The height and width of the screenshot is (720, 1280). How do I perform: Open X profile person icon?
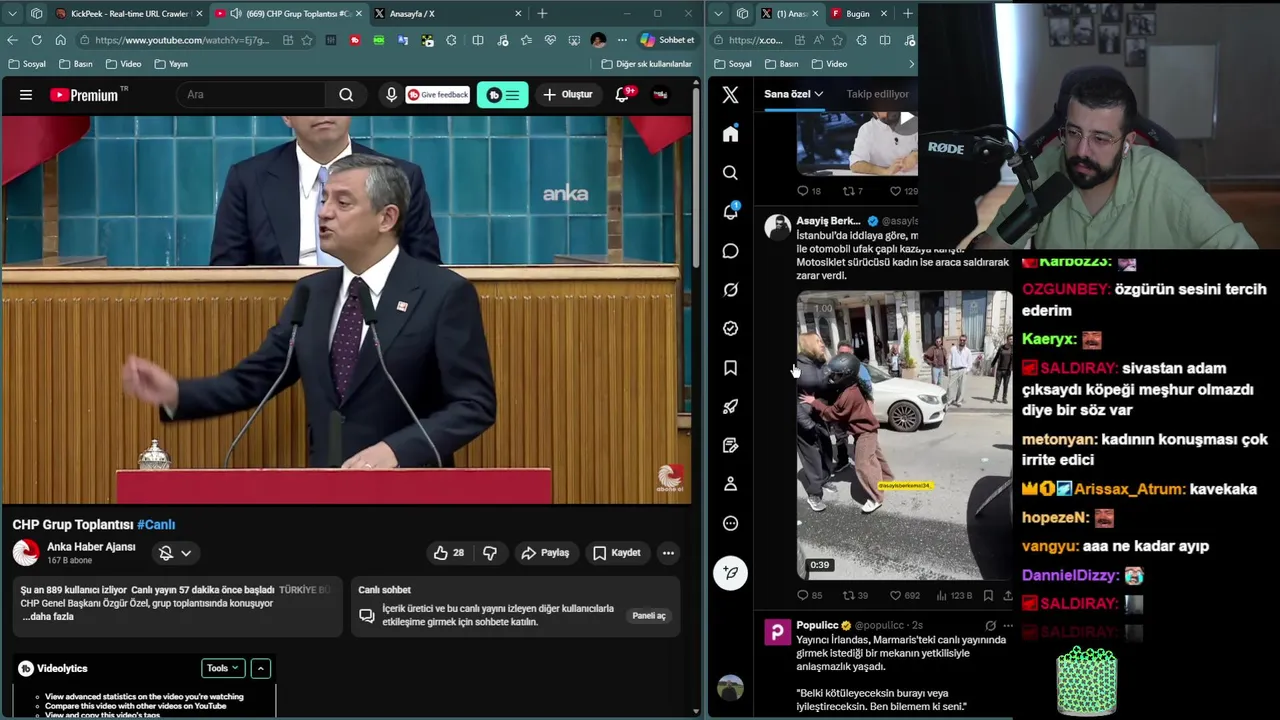(730, 484)
